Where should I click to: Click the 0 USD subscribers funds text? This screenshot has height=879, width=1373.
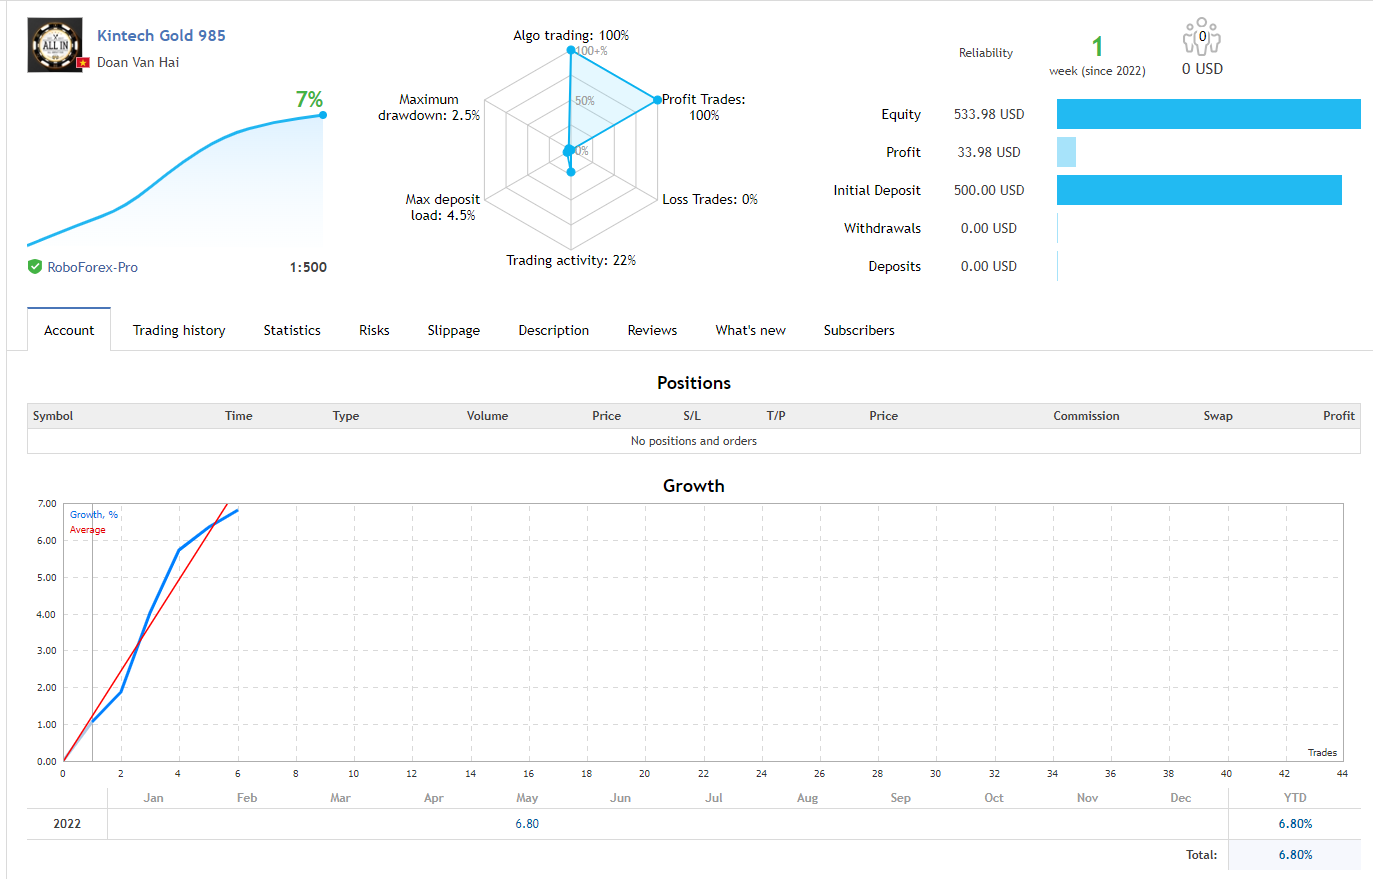pyautogui.click(x=1202, y=69)
